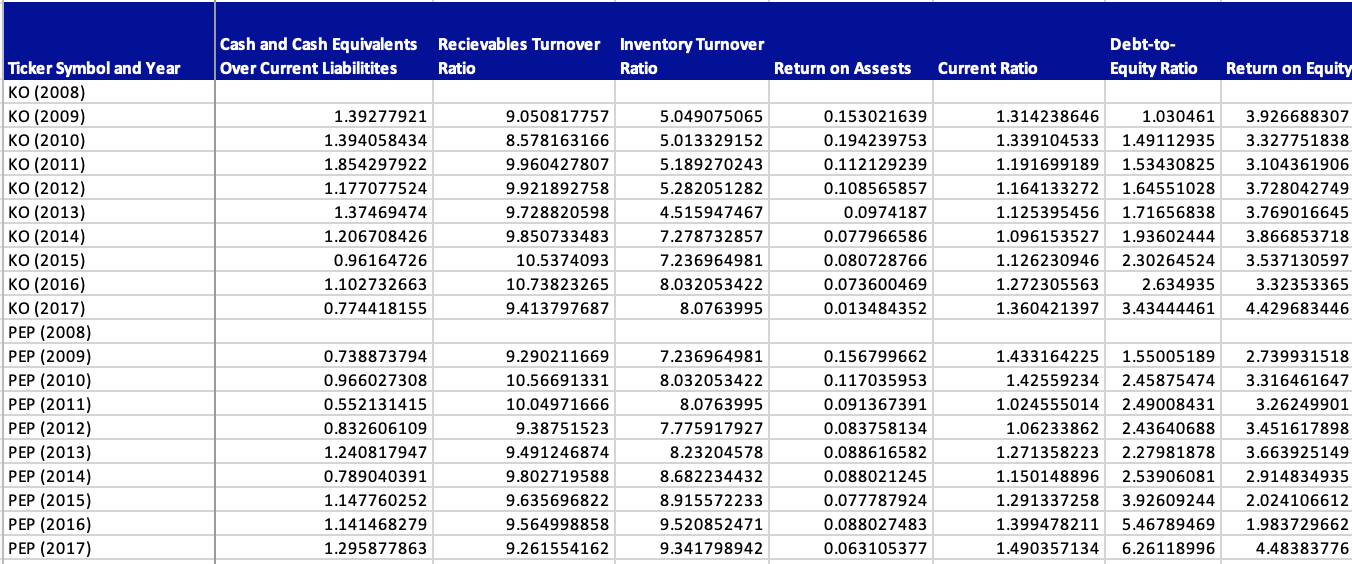The height and width of the screenshot is (564, 1352).
Task: Click the 'KO (2015)' ticker cell
Action: click(x=107, y=260)
